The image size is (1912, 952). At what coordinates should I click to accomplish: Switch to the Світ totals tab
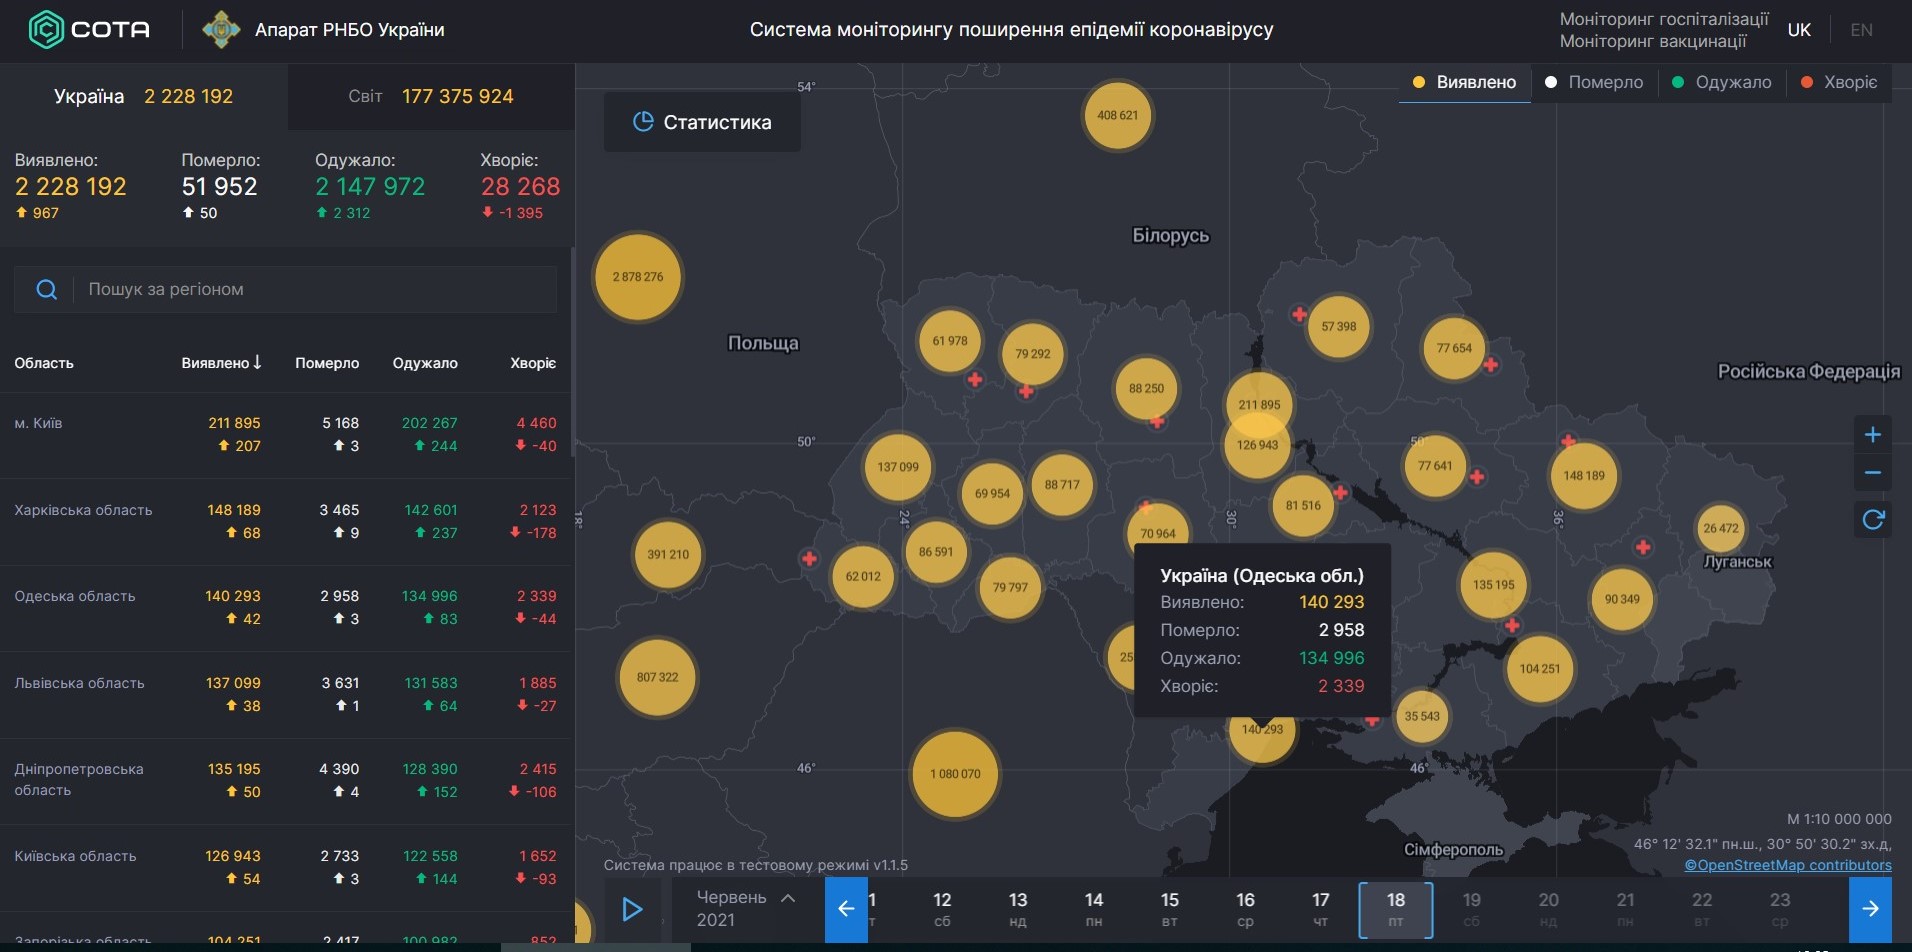431,96
